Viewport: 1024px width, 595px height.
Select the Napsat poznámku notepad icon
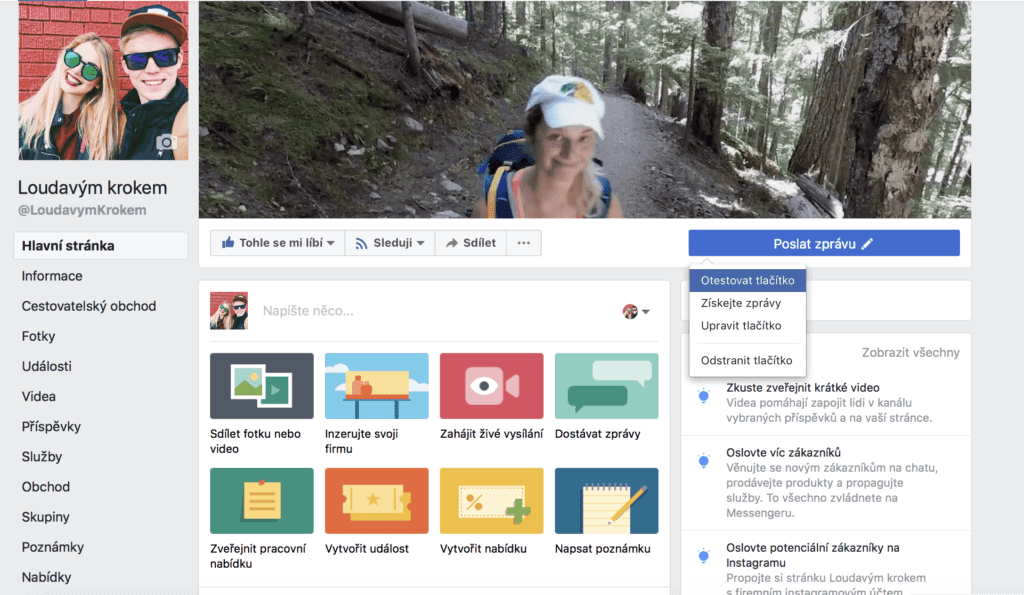click(x=605, y=500)
